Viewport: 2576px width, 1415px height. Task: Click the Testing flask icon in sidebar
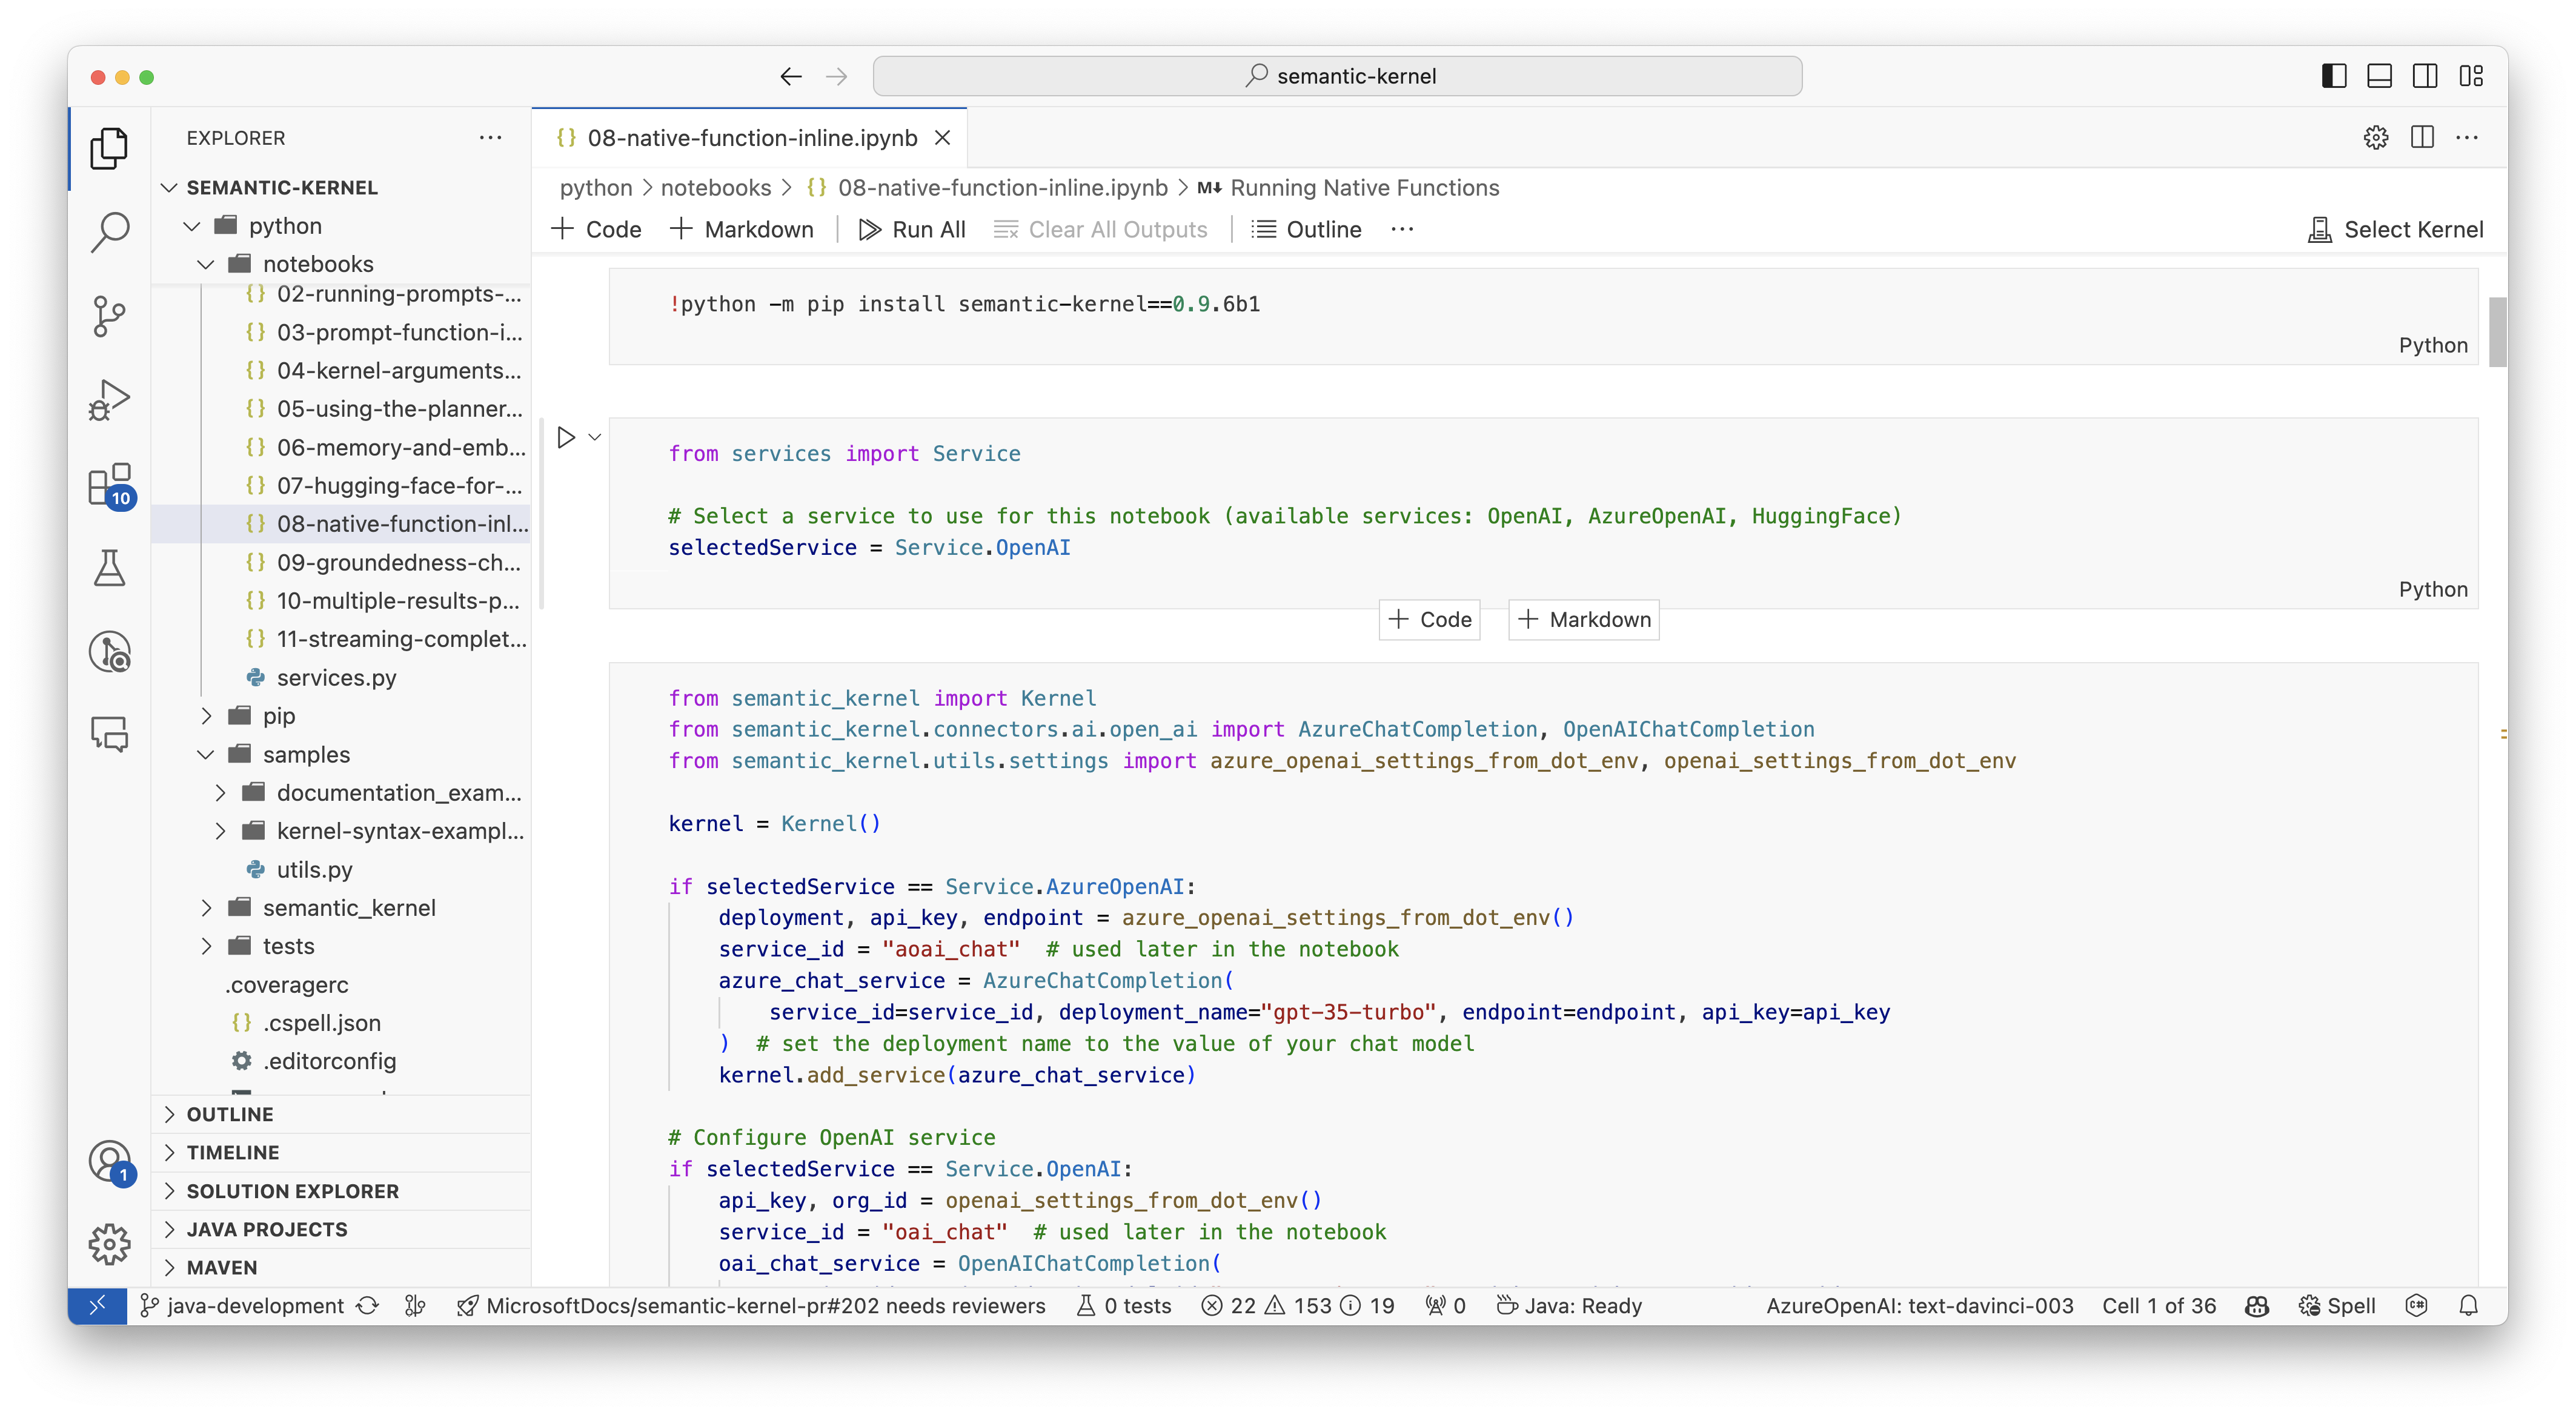pyautogui.click(x=110, y=566)
